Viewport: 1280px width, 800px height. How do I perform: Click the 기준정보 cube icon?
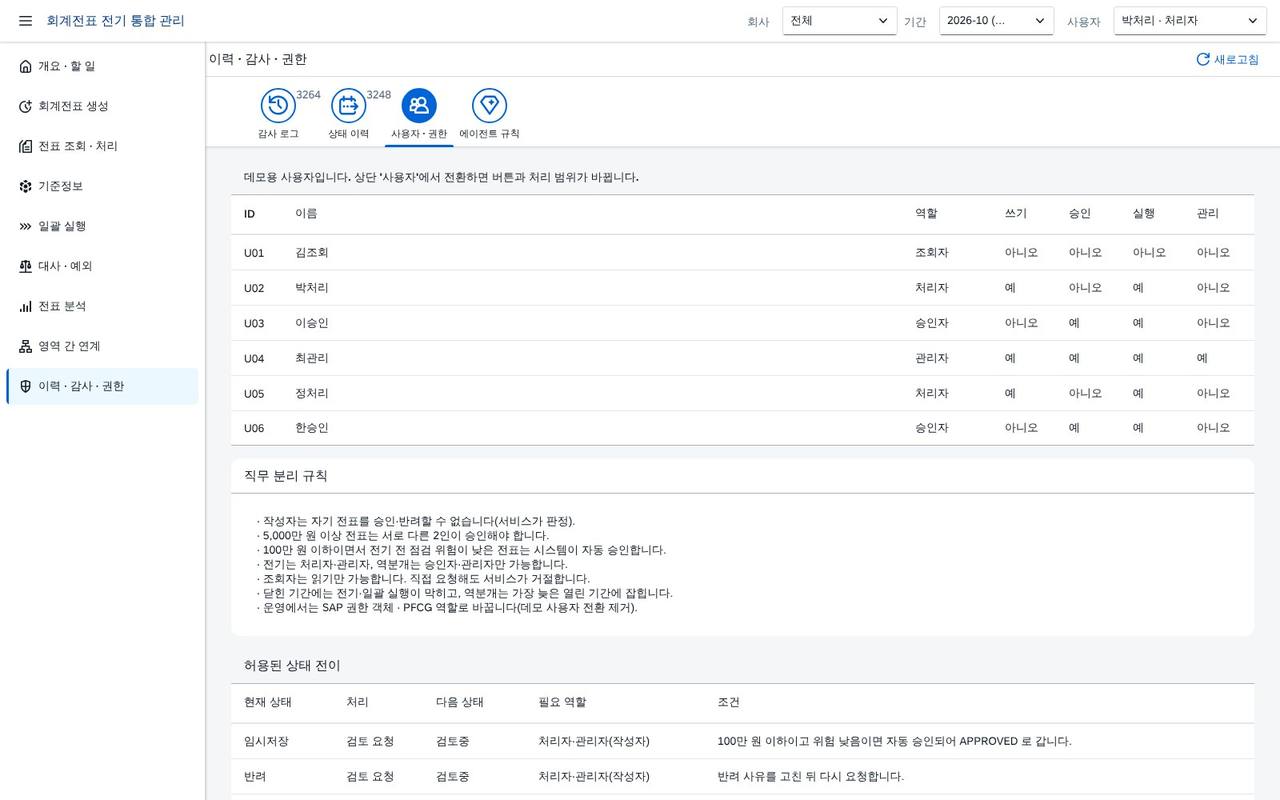(26, 186)
